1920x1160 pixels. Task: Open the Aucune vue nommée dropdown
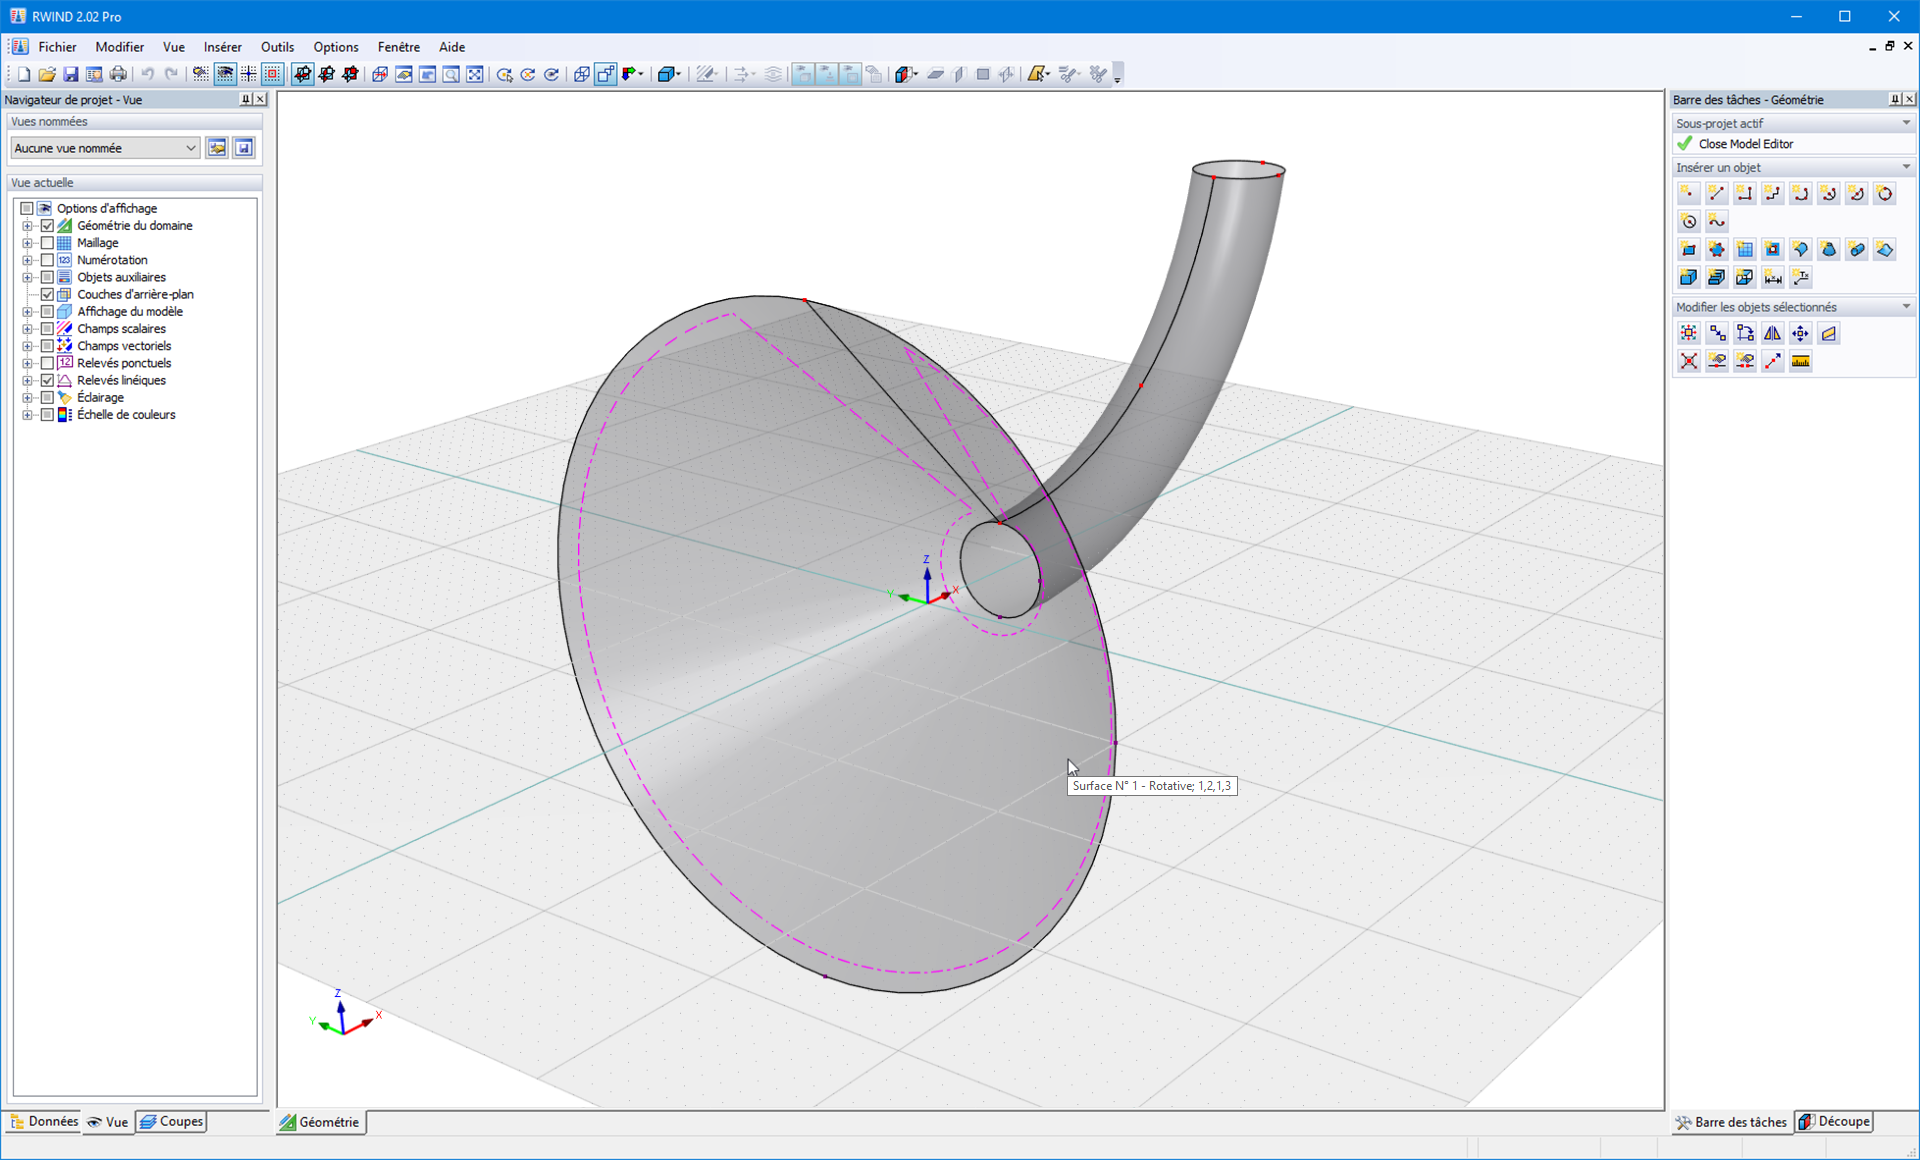(104, 148)
